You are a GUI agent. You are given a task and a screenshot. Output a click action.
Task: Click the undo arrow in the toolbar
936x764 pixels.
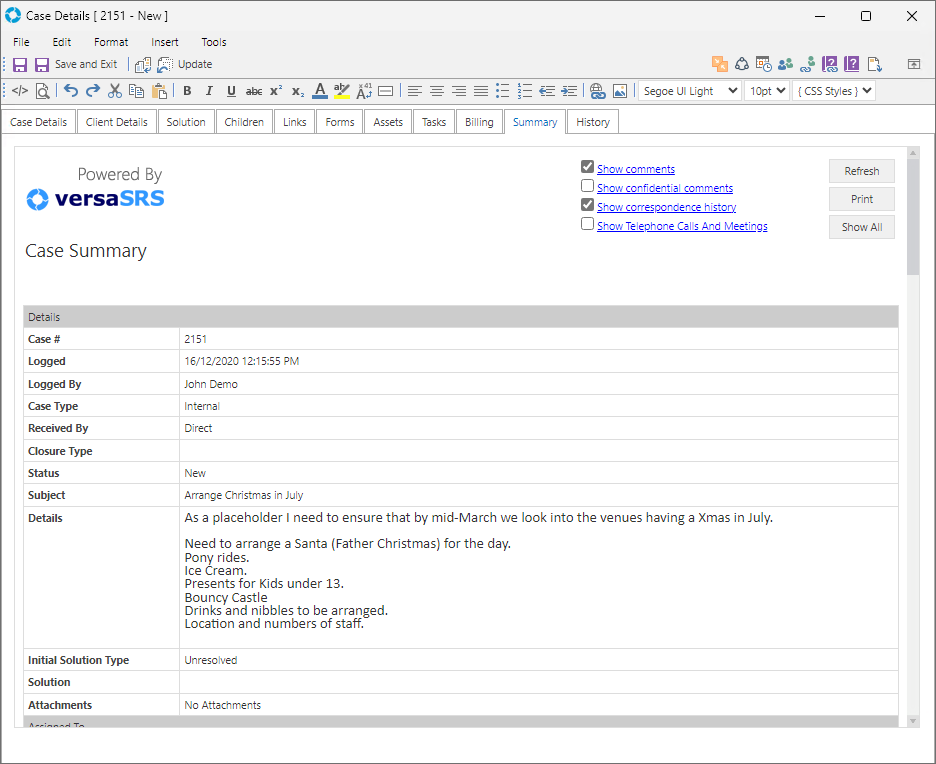pos(71,91)
